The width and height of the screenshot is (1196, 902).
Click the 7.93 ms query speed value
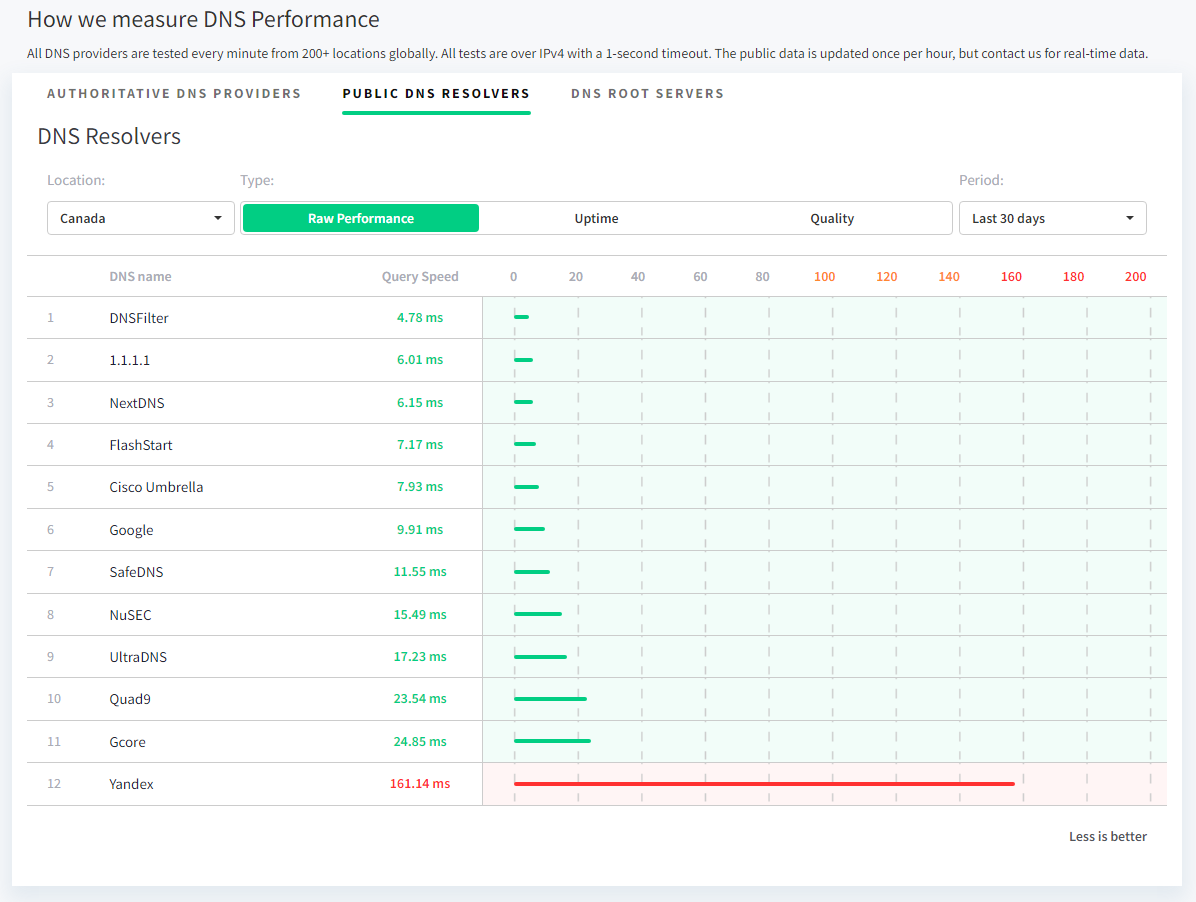click(x=420, y=486)
